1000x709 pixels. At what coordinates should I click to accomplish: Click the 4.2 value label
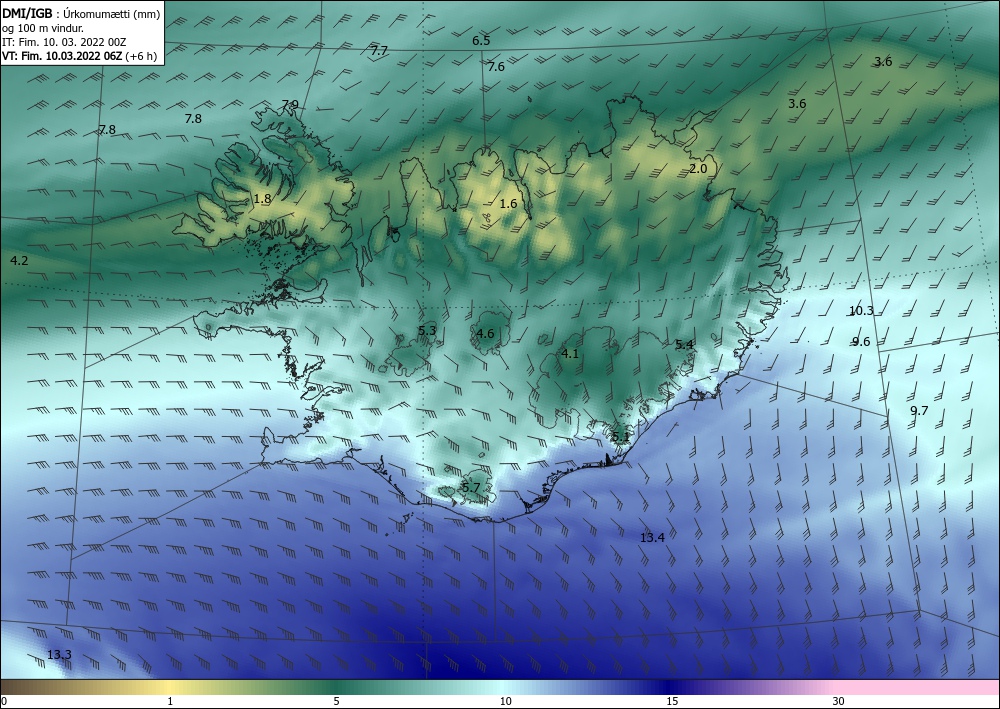[x=20, y=260]
